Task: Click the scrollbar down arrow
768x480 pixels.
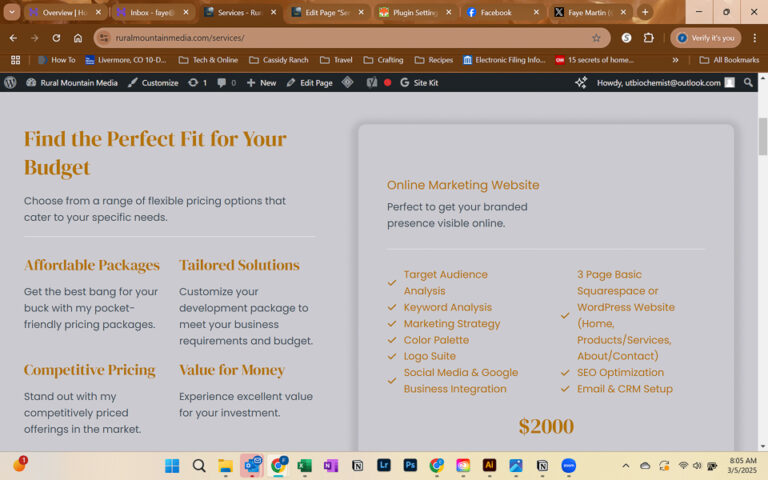Action: [x=763, y=446]
